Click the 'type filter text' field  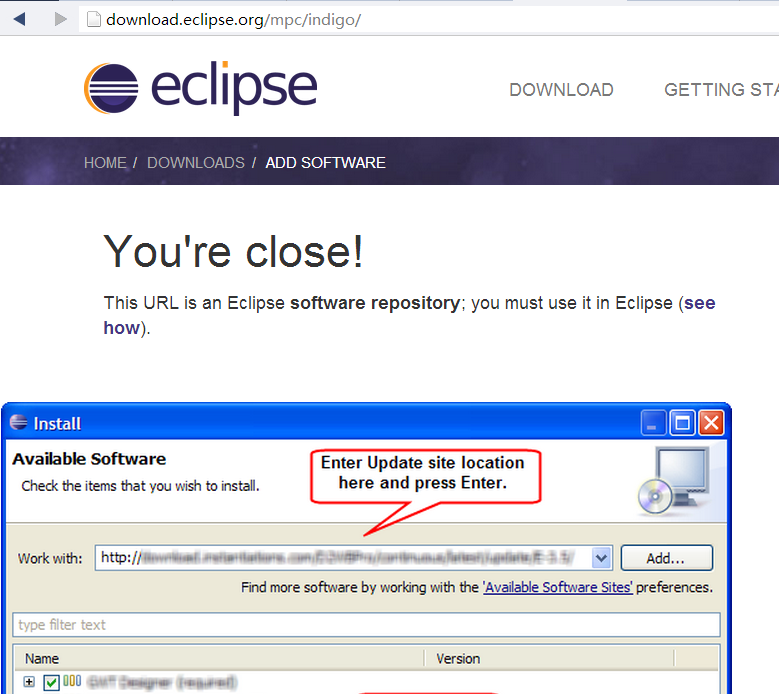click(366, 625)
